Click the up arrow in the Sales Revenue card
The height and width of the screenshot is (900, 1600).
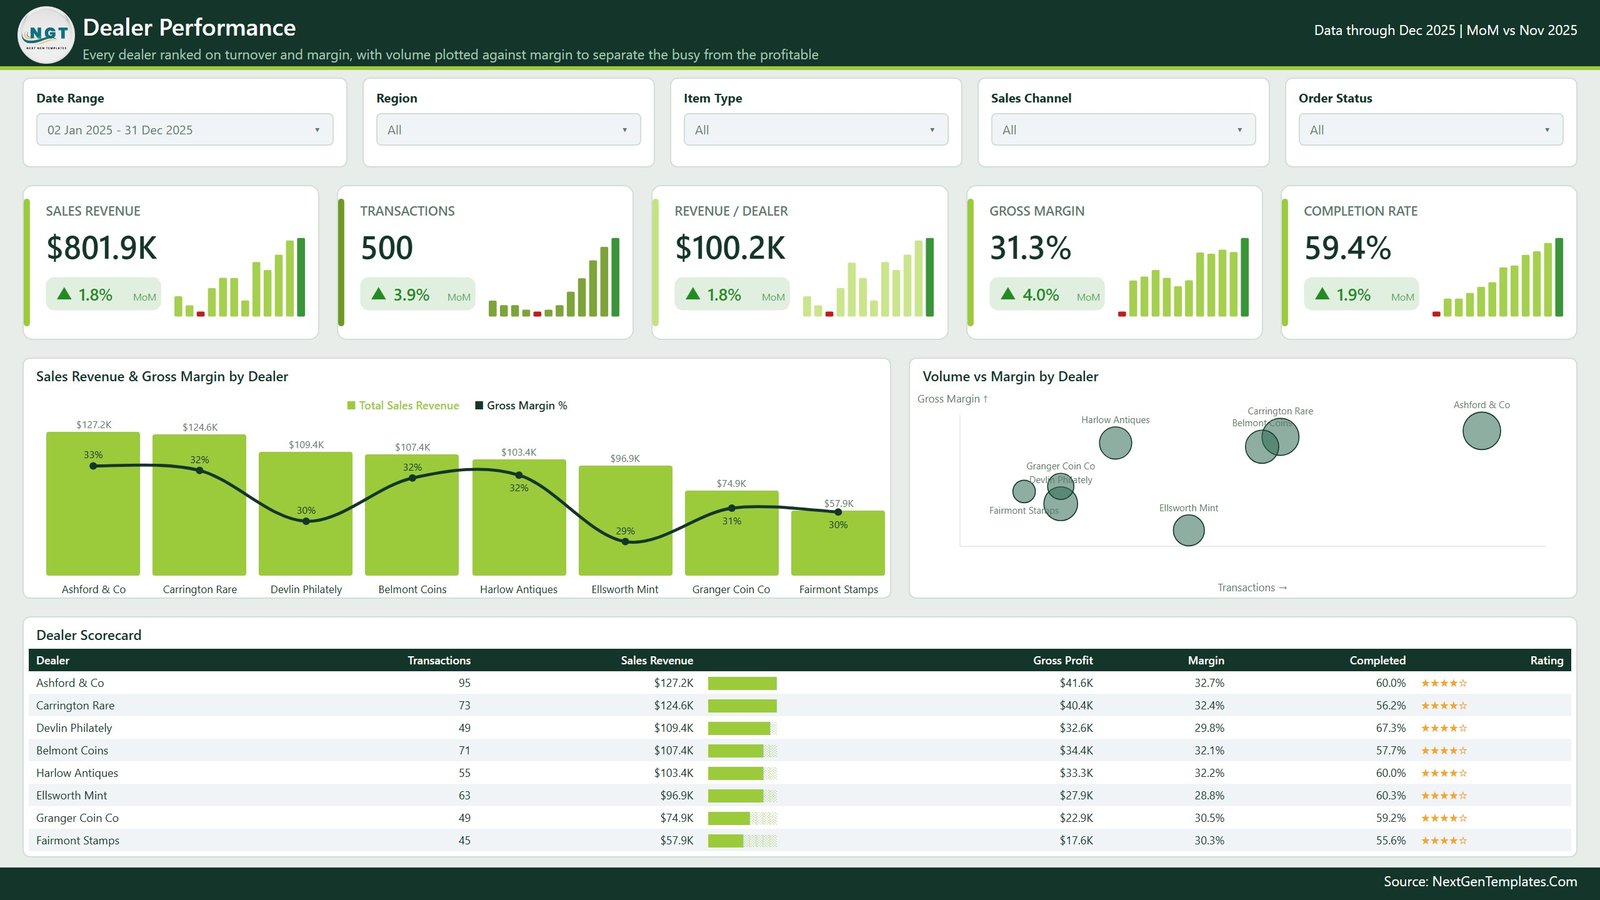[64, 294]
